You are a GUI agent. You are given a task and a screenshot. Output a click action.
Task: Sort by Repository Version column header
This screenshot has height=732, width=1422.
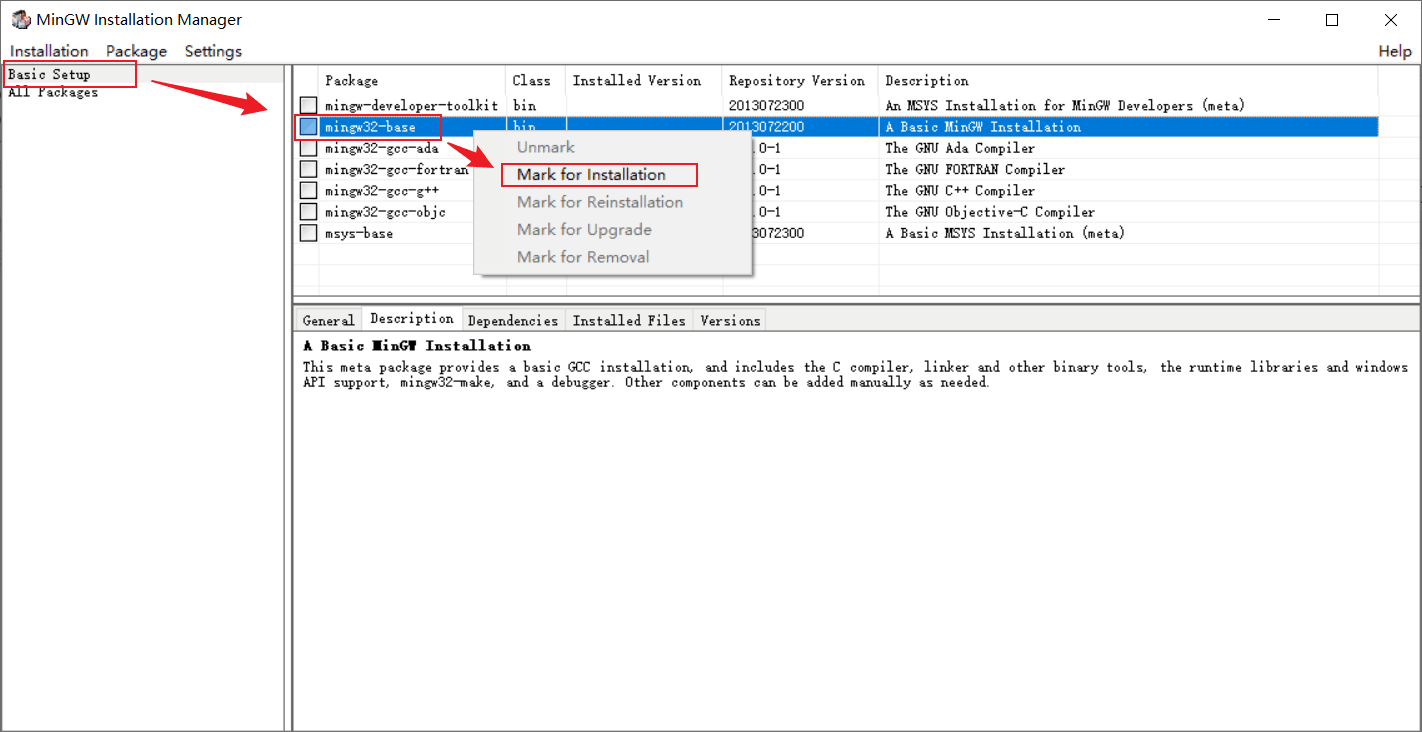point(800,80)
